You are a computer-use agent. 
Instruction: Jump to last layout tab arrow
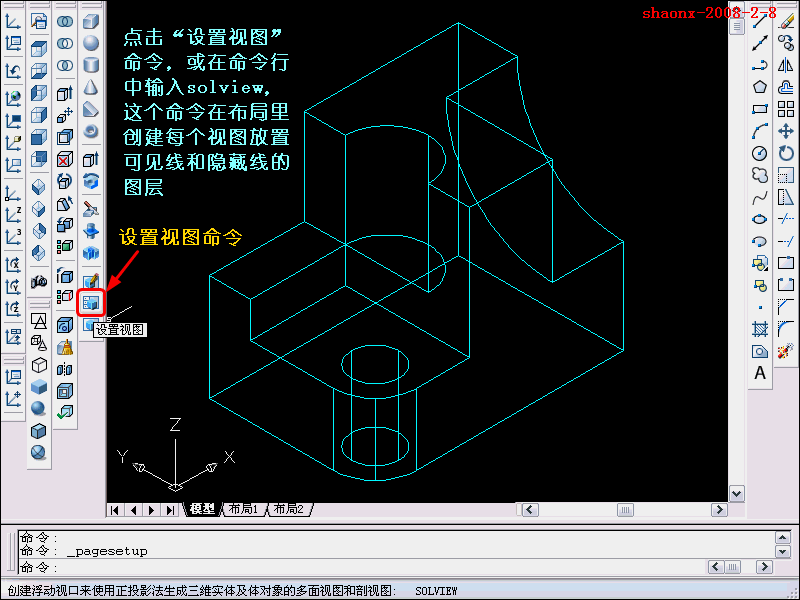point(170,510)
